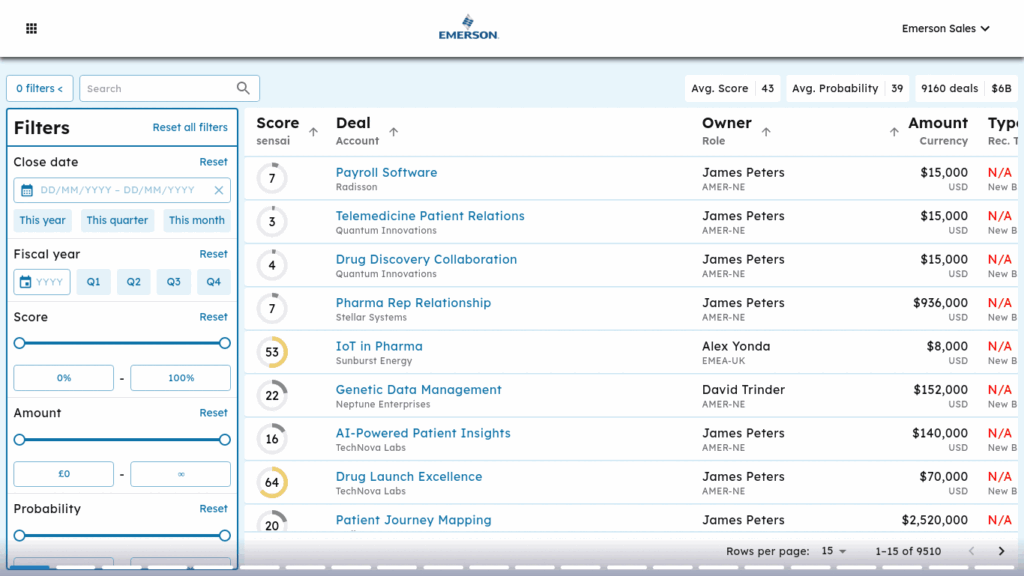
Task: Click Amount slider minimum handle
Action: 20,440
